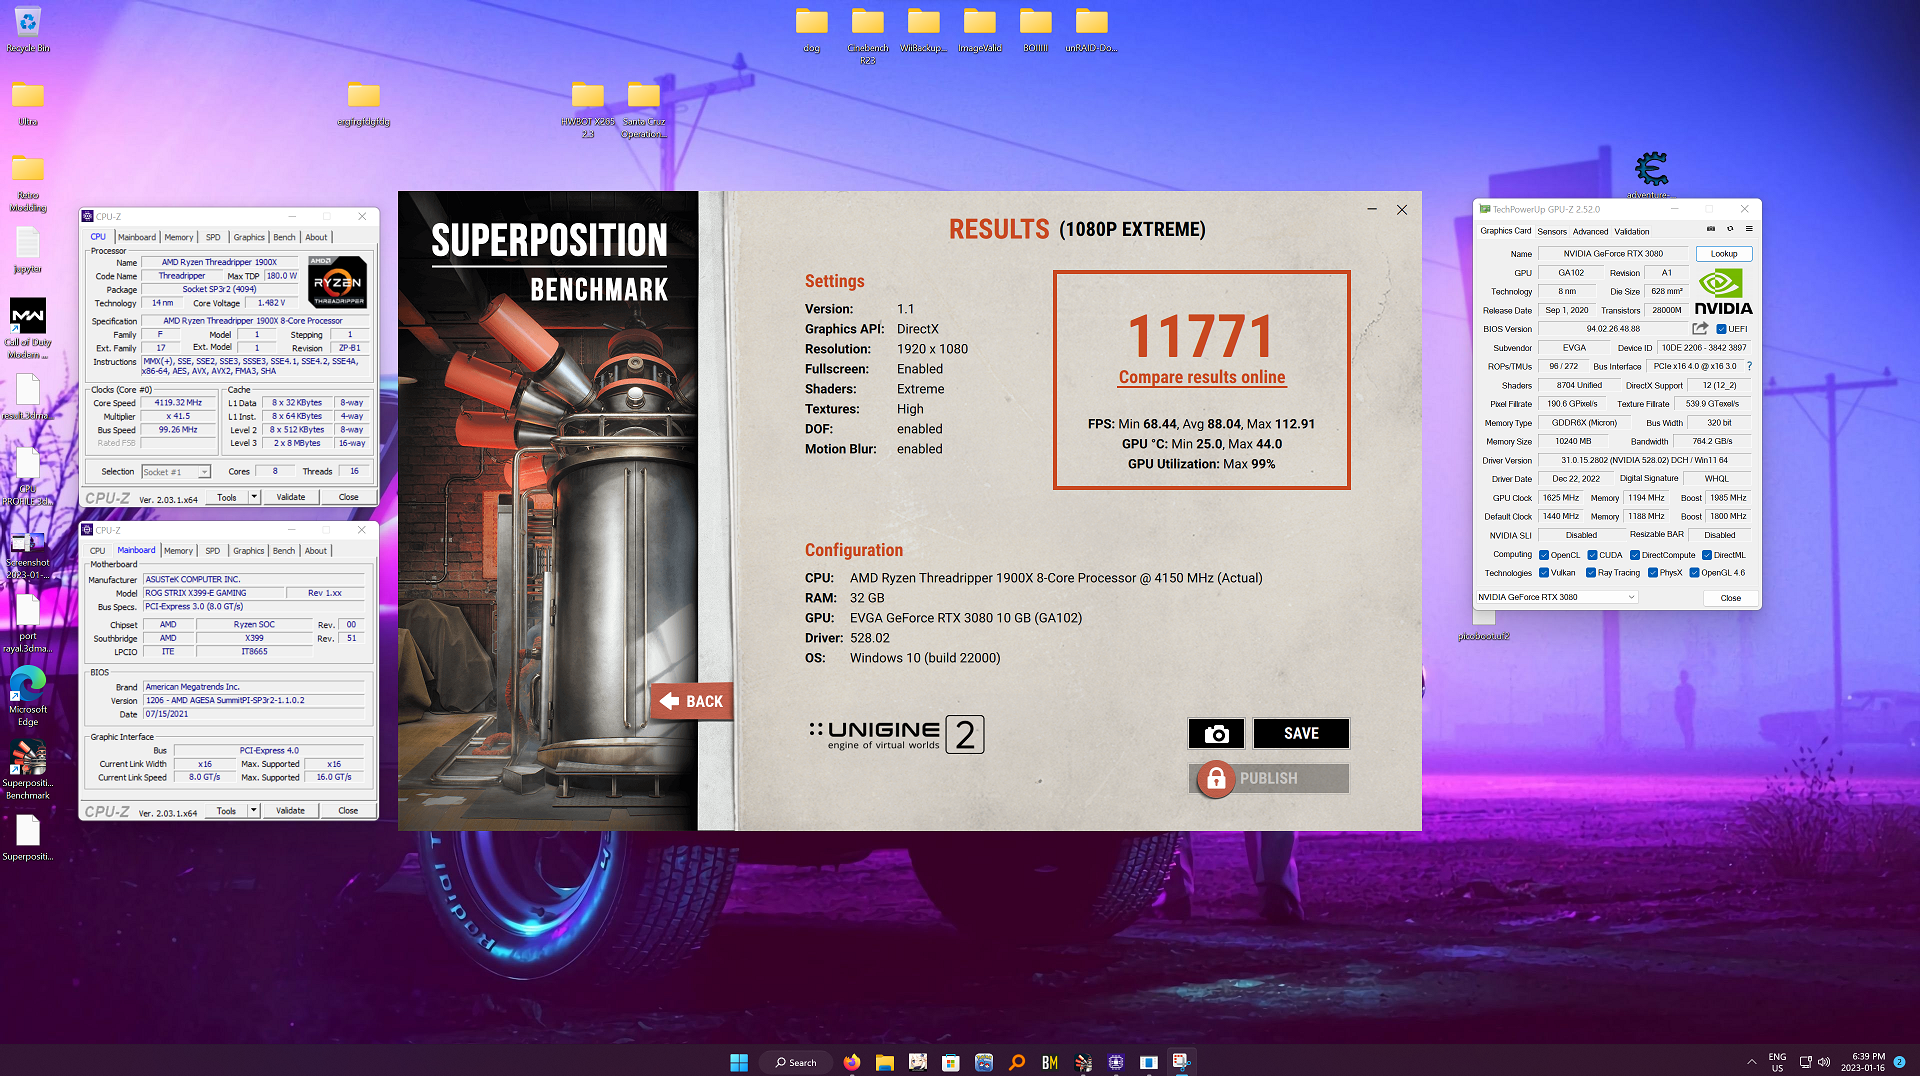Switch to the Validation tab in GPU-Z
The width and height of the screenshot is (1920, 1076).
click(x=1632, y=231)
